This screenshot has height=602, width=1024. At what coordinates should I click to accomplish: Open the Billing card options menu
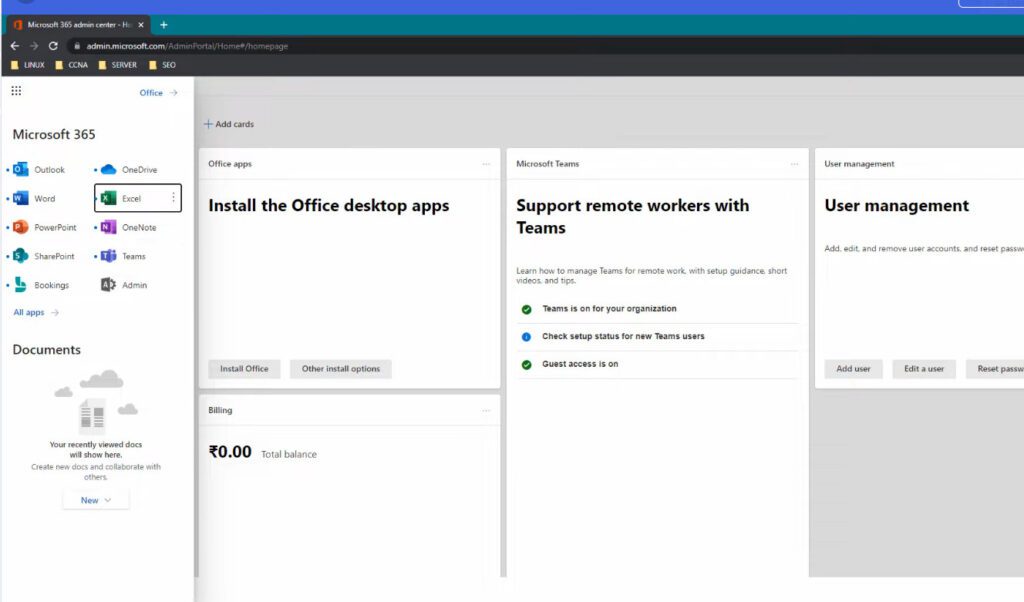tap(486, 411)
